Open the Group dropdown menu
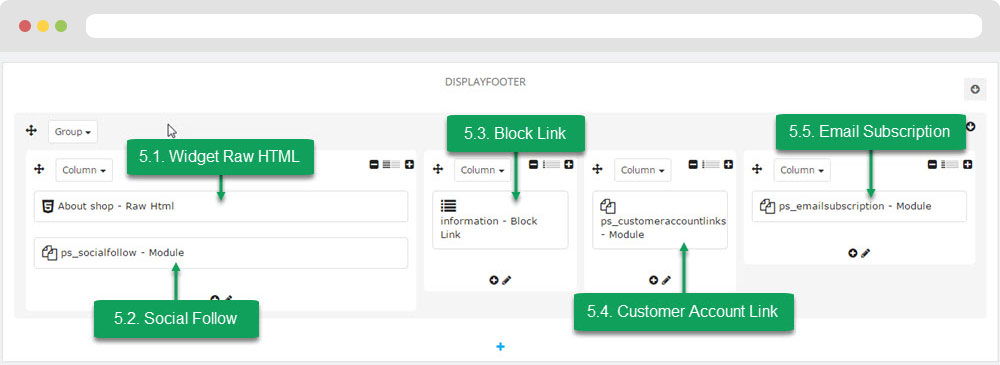 [73, 131]
